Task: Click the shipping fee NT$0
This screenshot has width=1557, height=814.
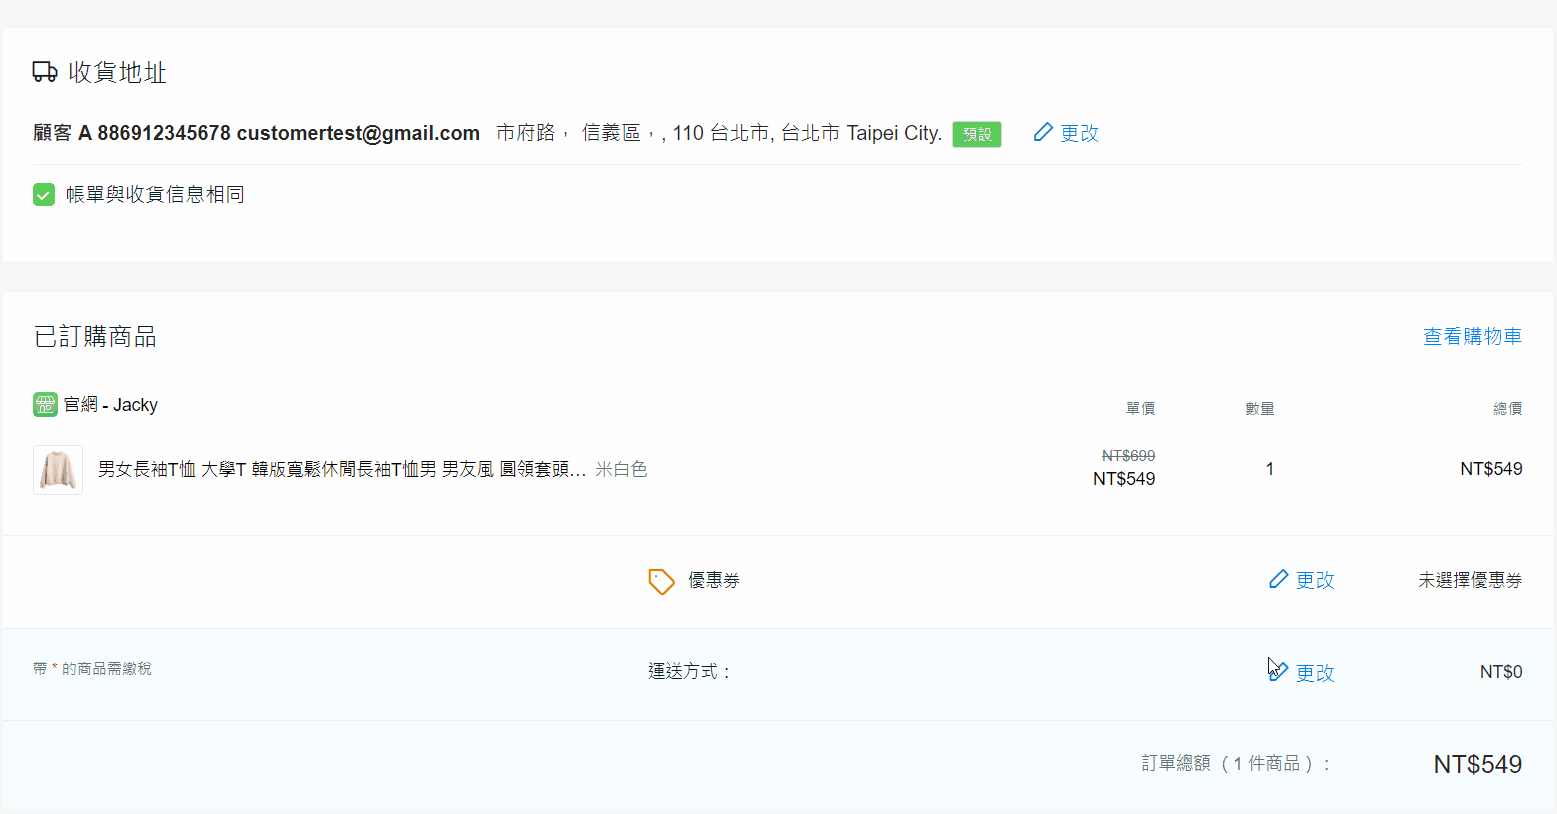Action: pyautogui.click(x=1501, y=672)
